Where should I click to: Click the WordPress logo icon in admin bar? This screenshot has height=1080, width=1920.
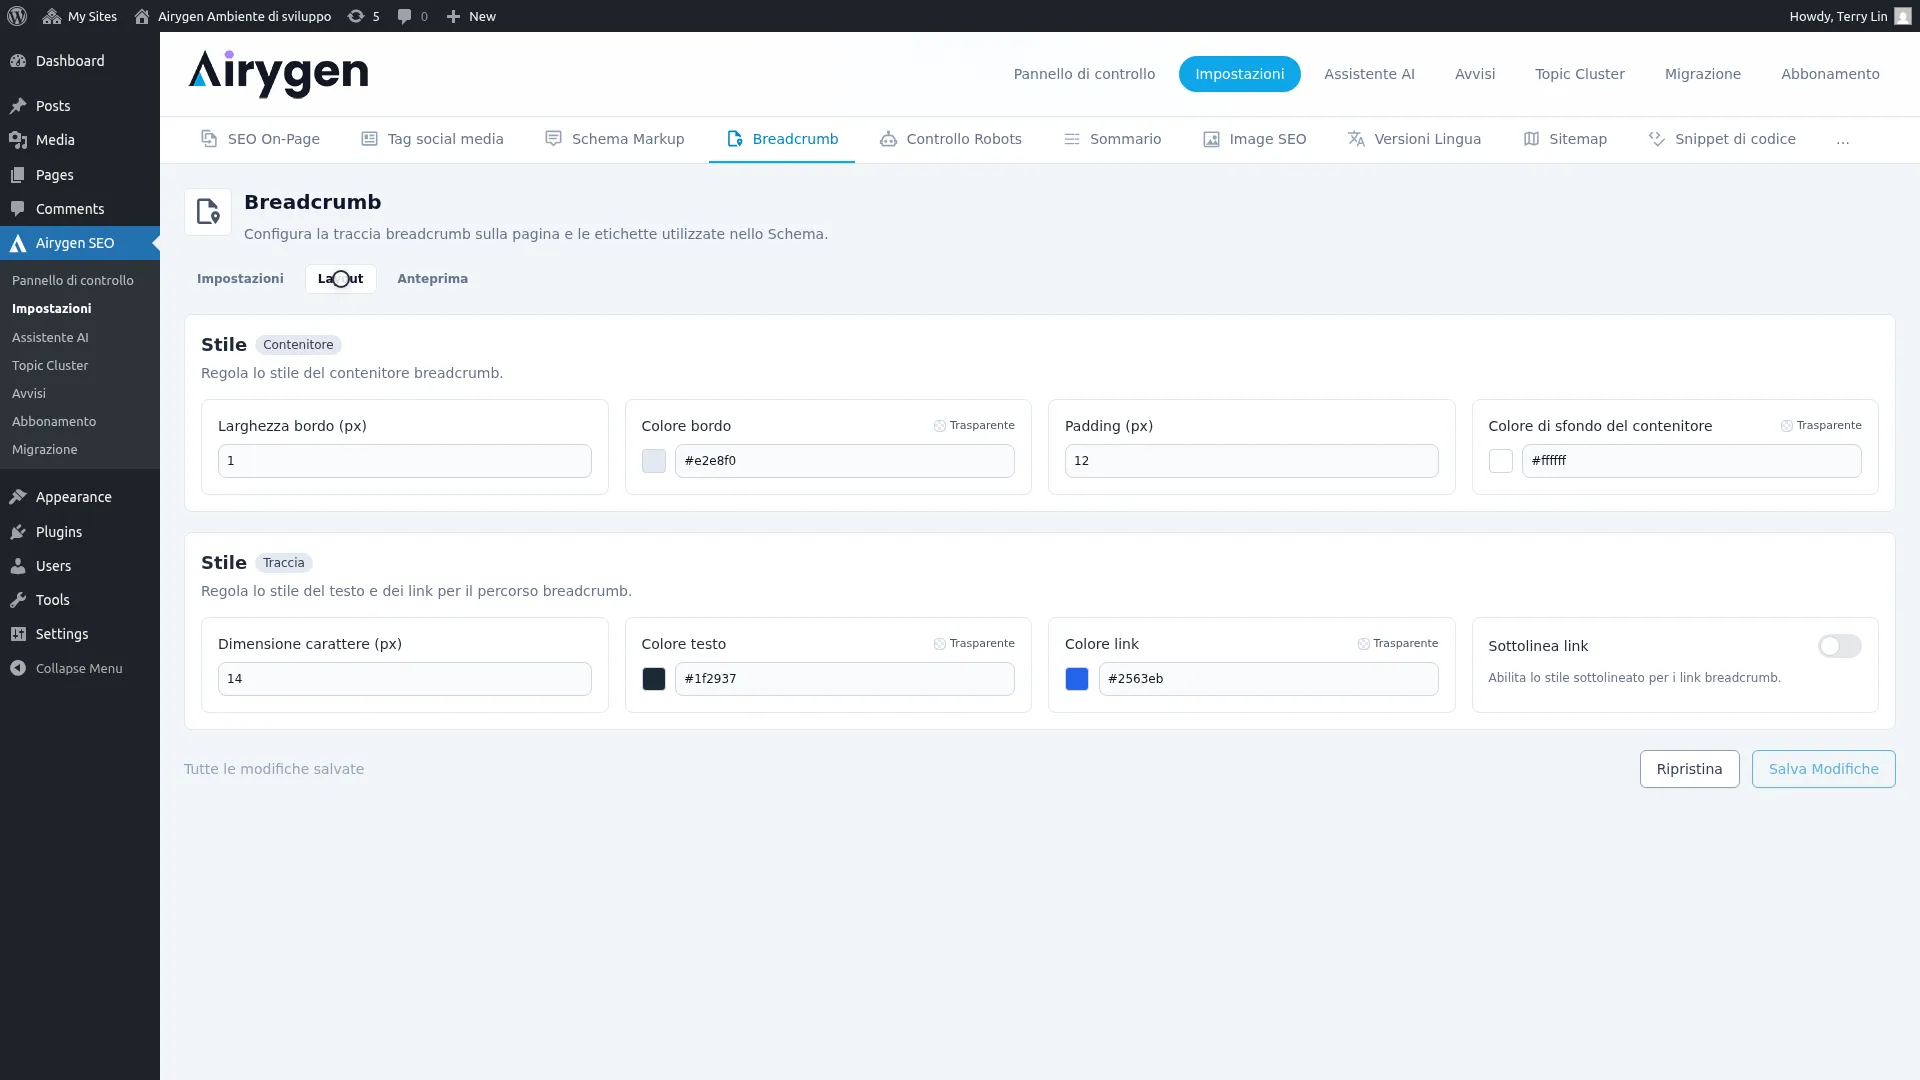pos(17,16)
